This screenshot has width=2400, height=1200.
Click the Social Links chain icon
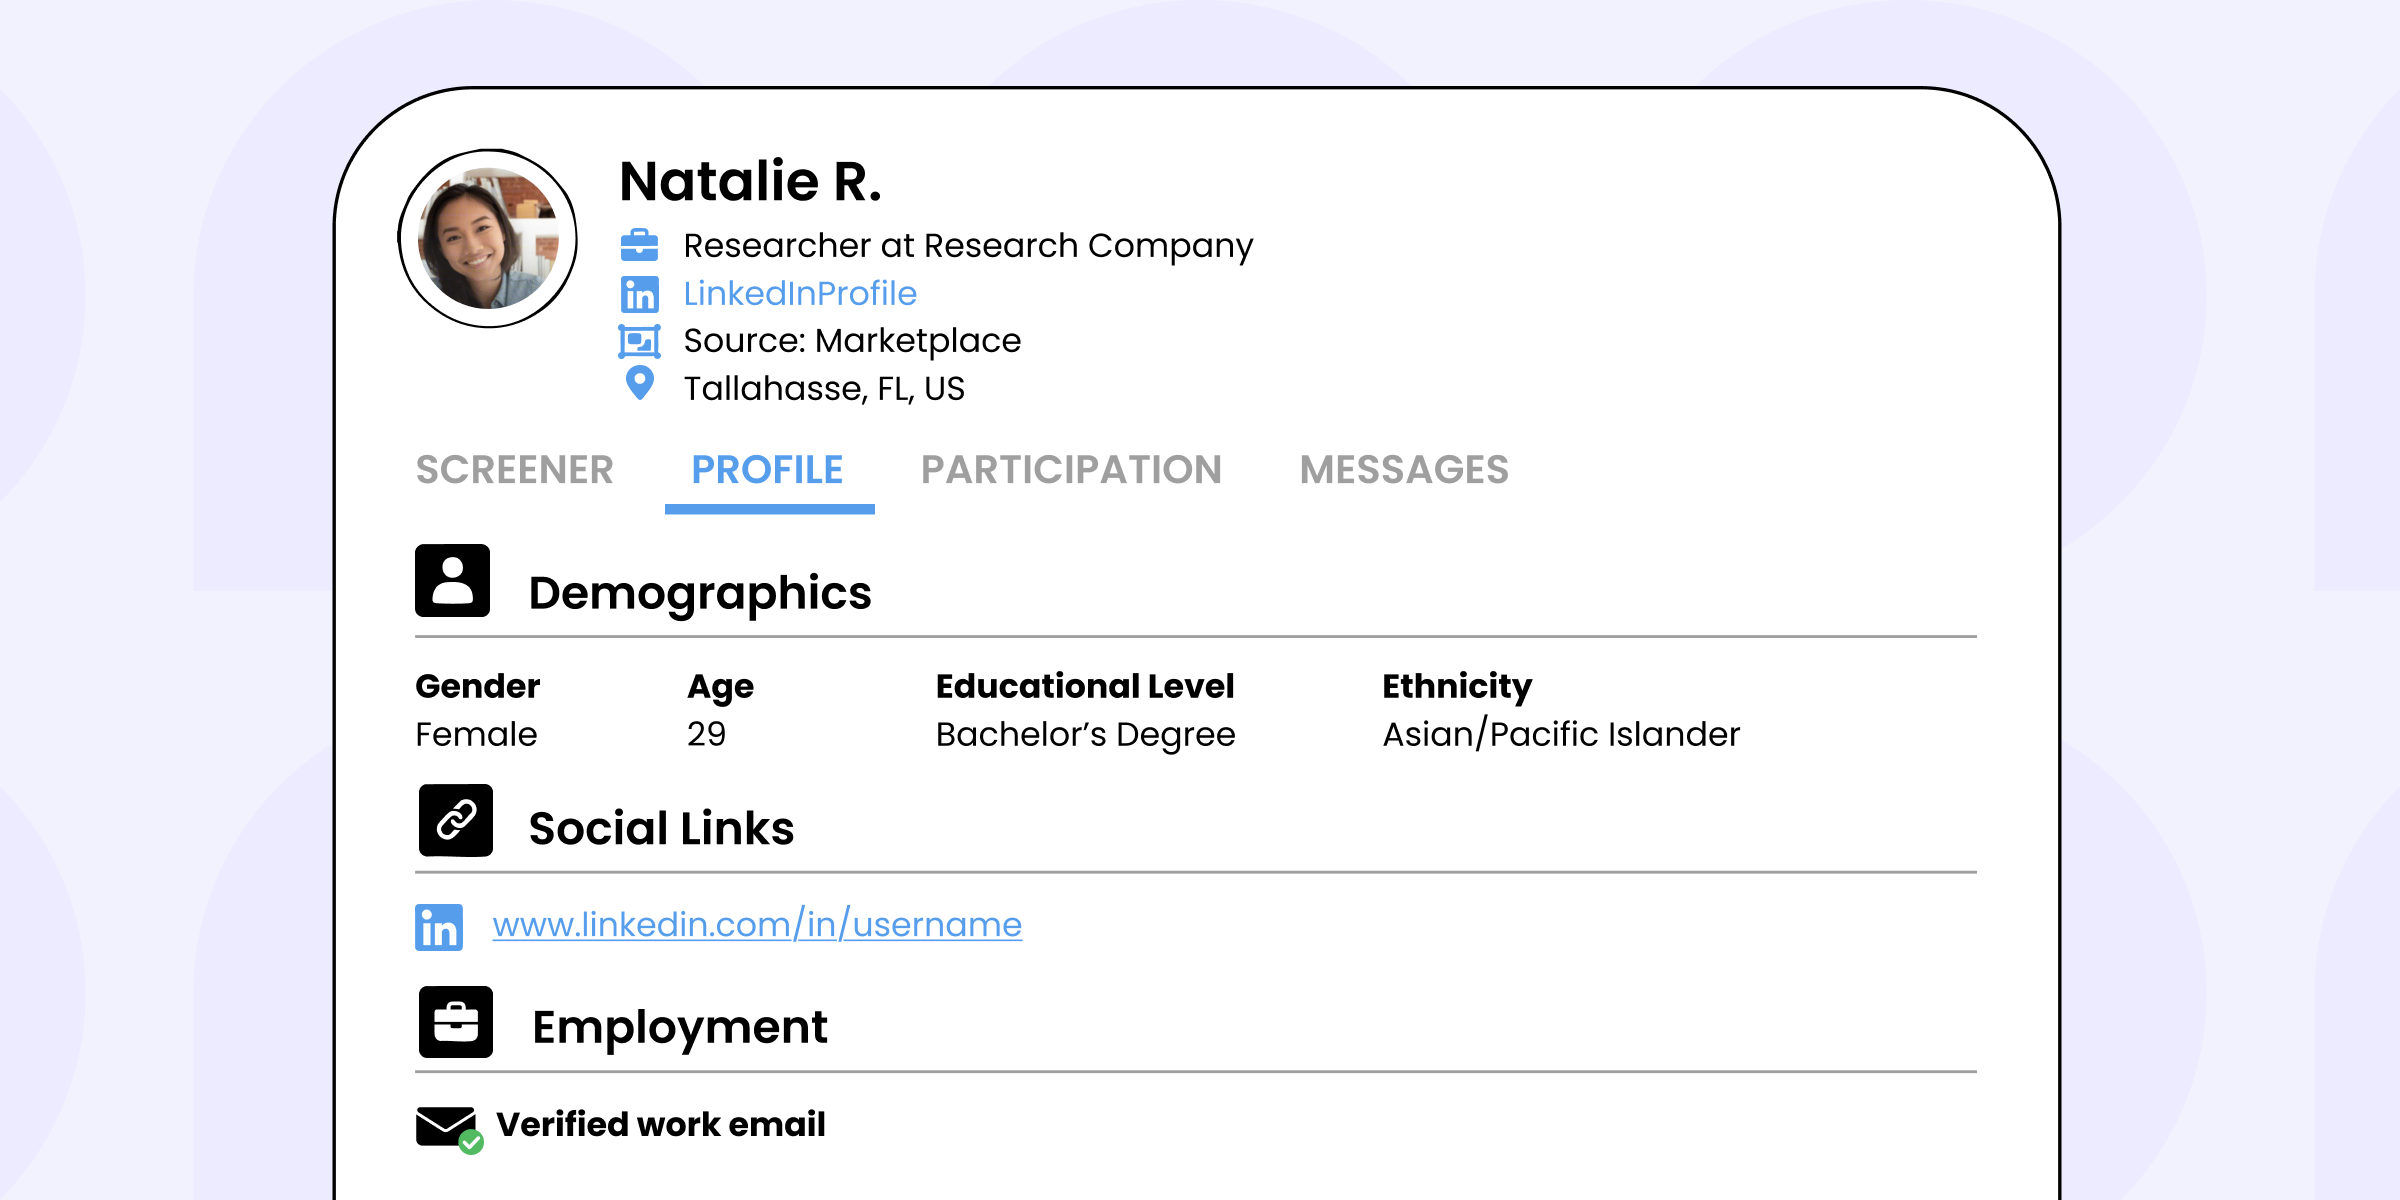pos(456,820)
